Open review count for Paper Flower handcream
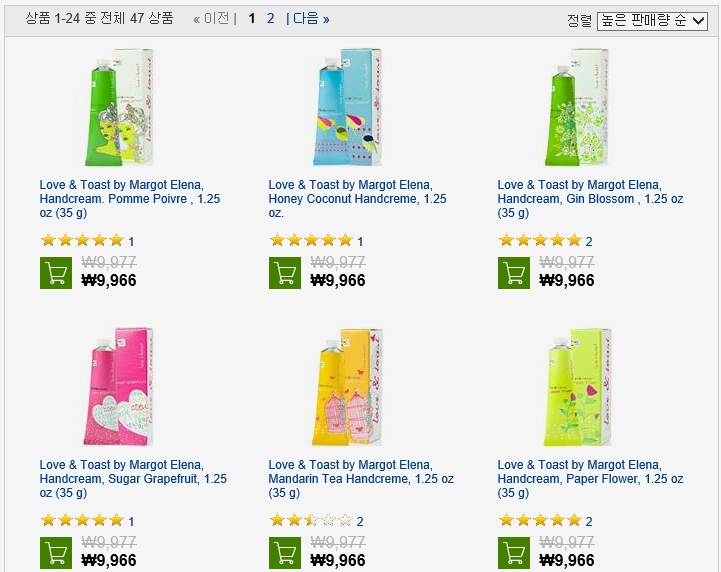The height and width of the screenshot is (572, 721). (589, 521)
